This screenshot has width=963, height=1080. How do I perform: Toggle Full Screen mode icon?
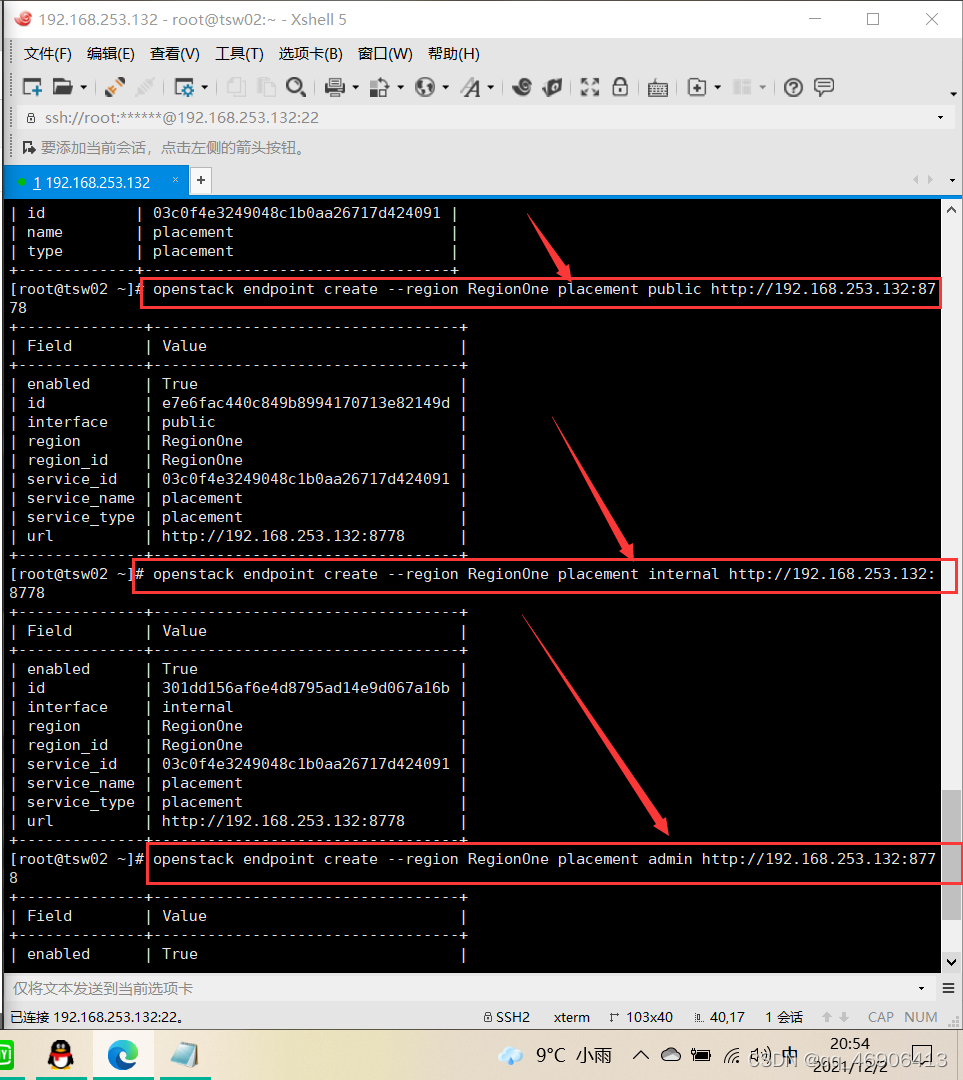tap(590, 87)
